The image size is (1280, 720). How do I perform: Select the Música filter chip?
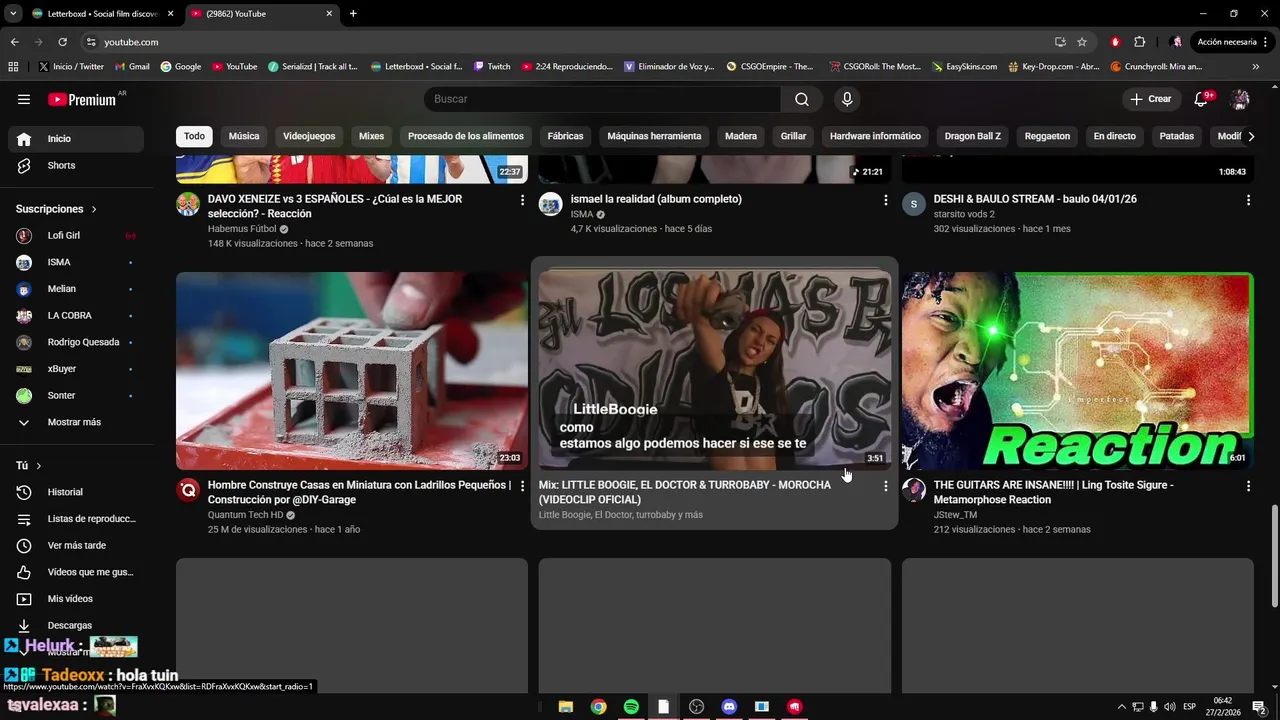coord(244,136)
